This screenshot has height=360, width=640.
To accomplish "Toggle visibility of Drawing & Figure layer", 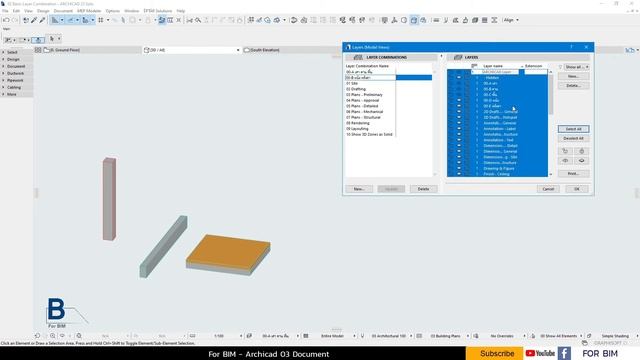I will pos(459,168).
